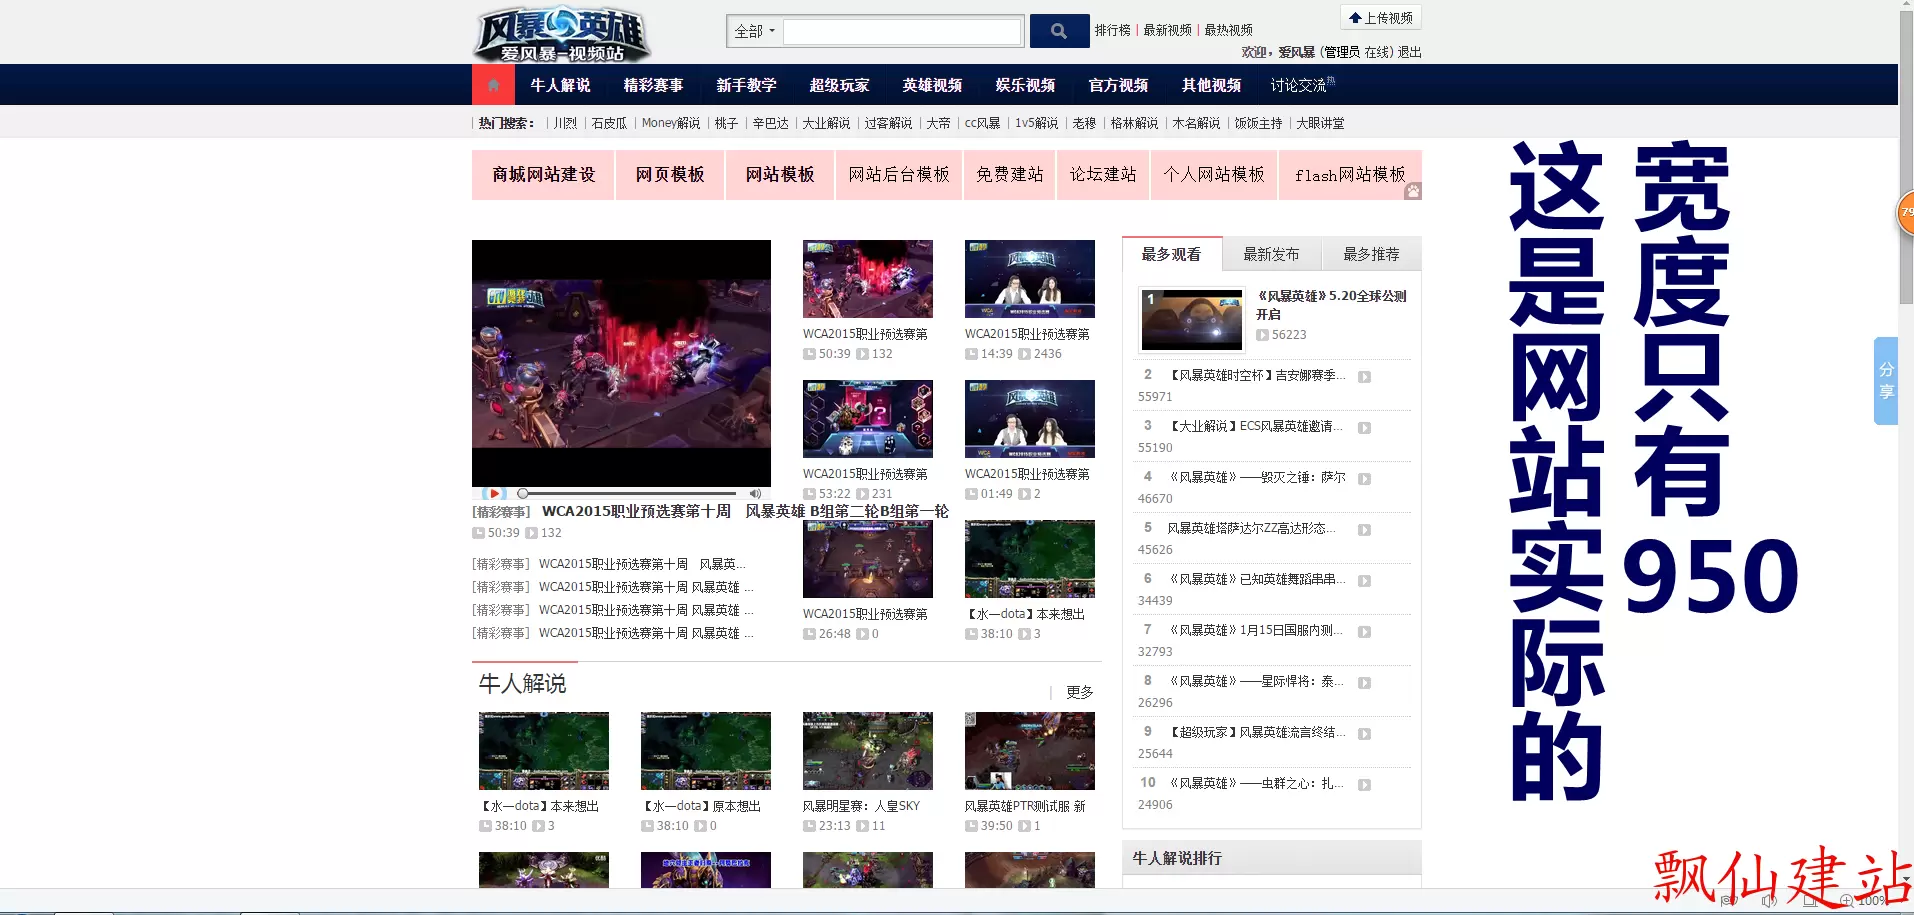Viewport: 1914px width, 915px height.
Task: Open ranked item 7 1月15日国服内测 title
Action: coord(1256,630)
